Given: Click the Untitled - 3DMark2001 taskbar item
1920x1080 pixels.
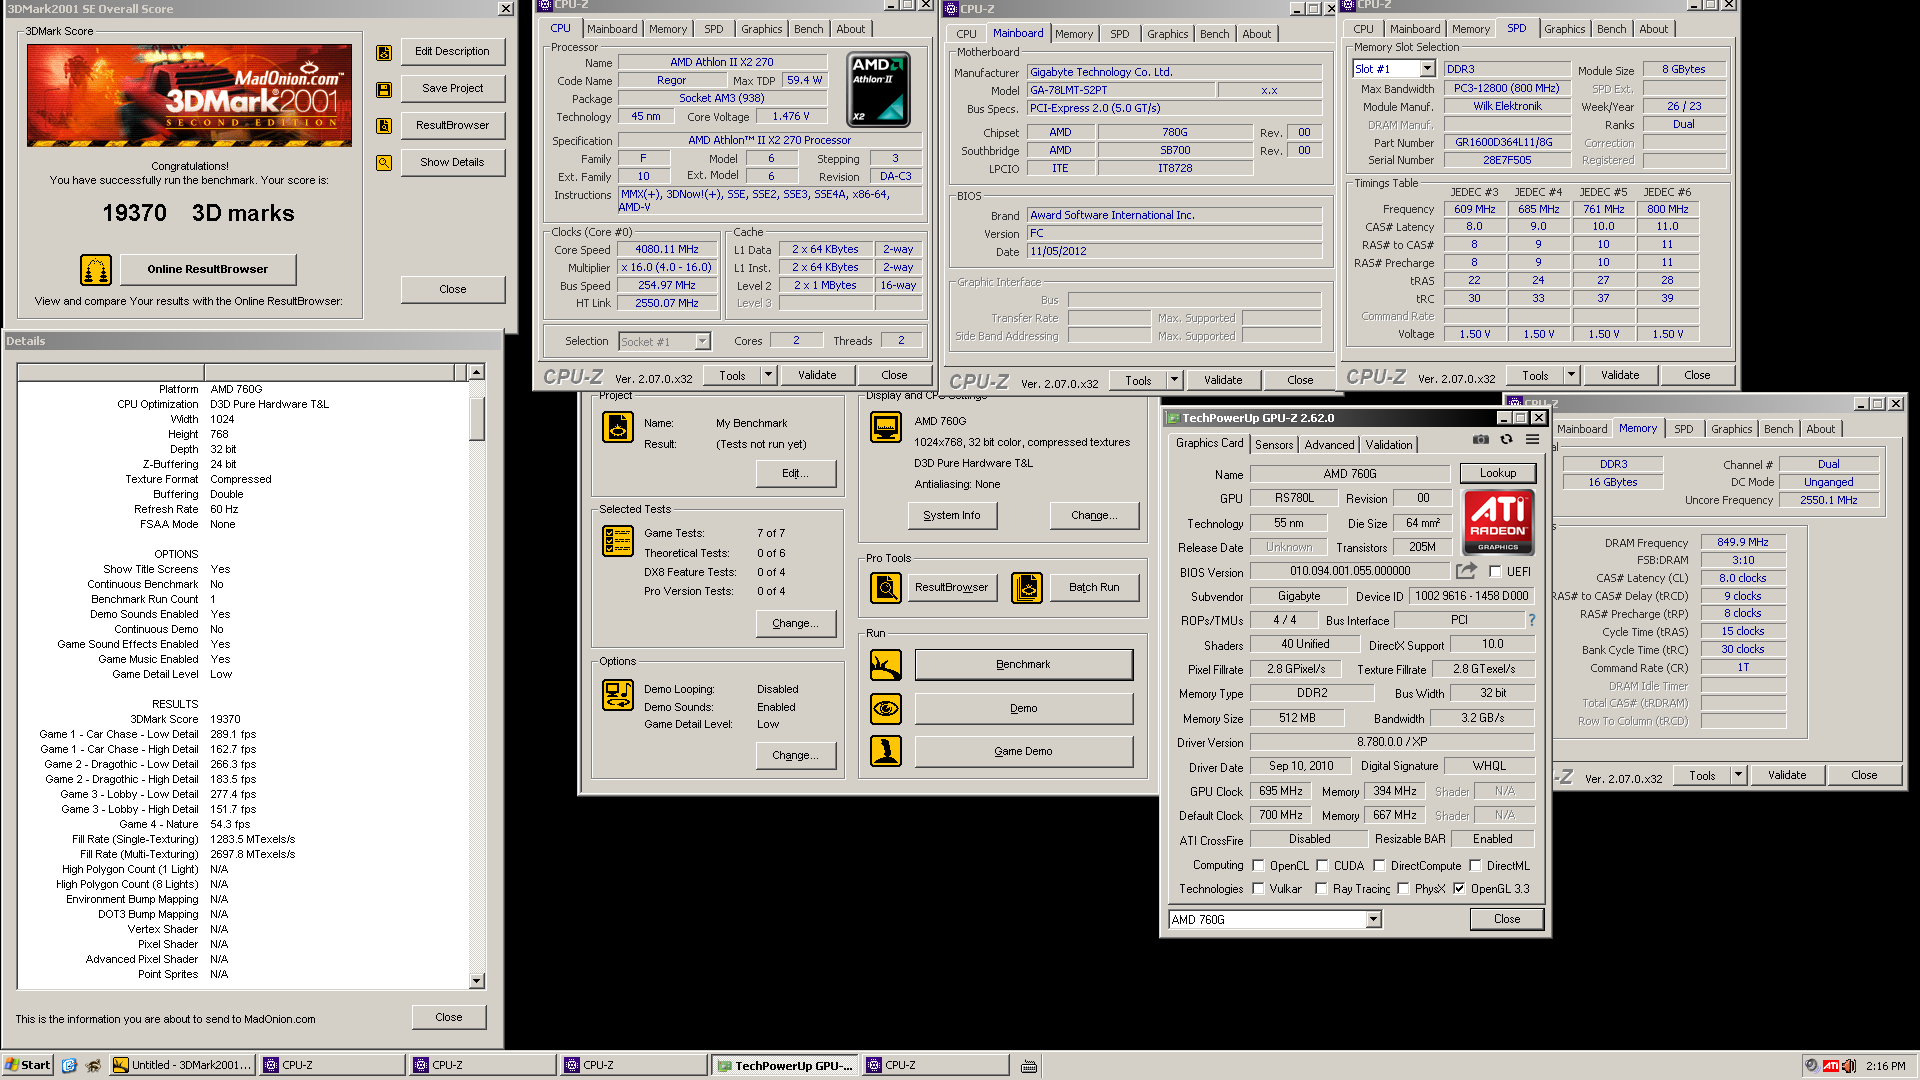Looking at the screenshot, I should pos(181,1066).
